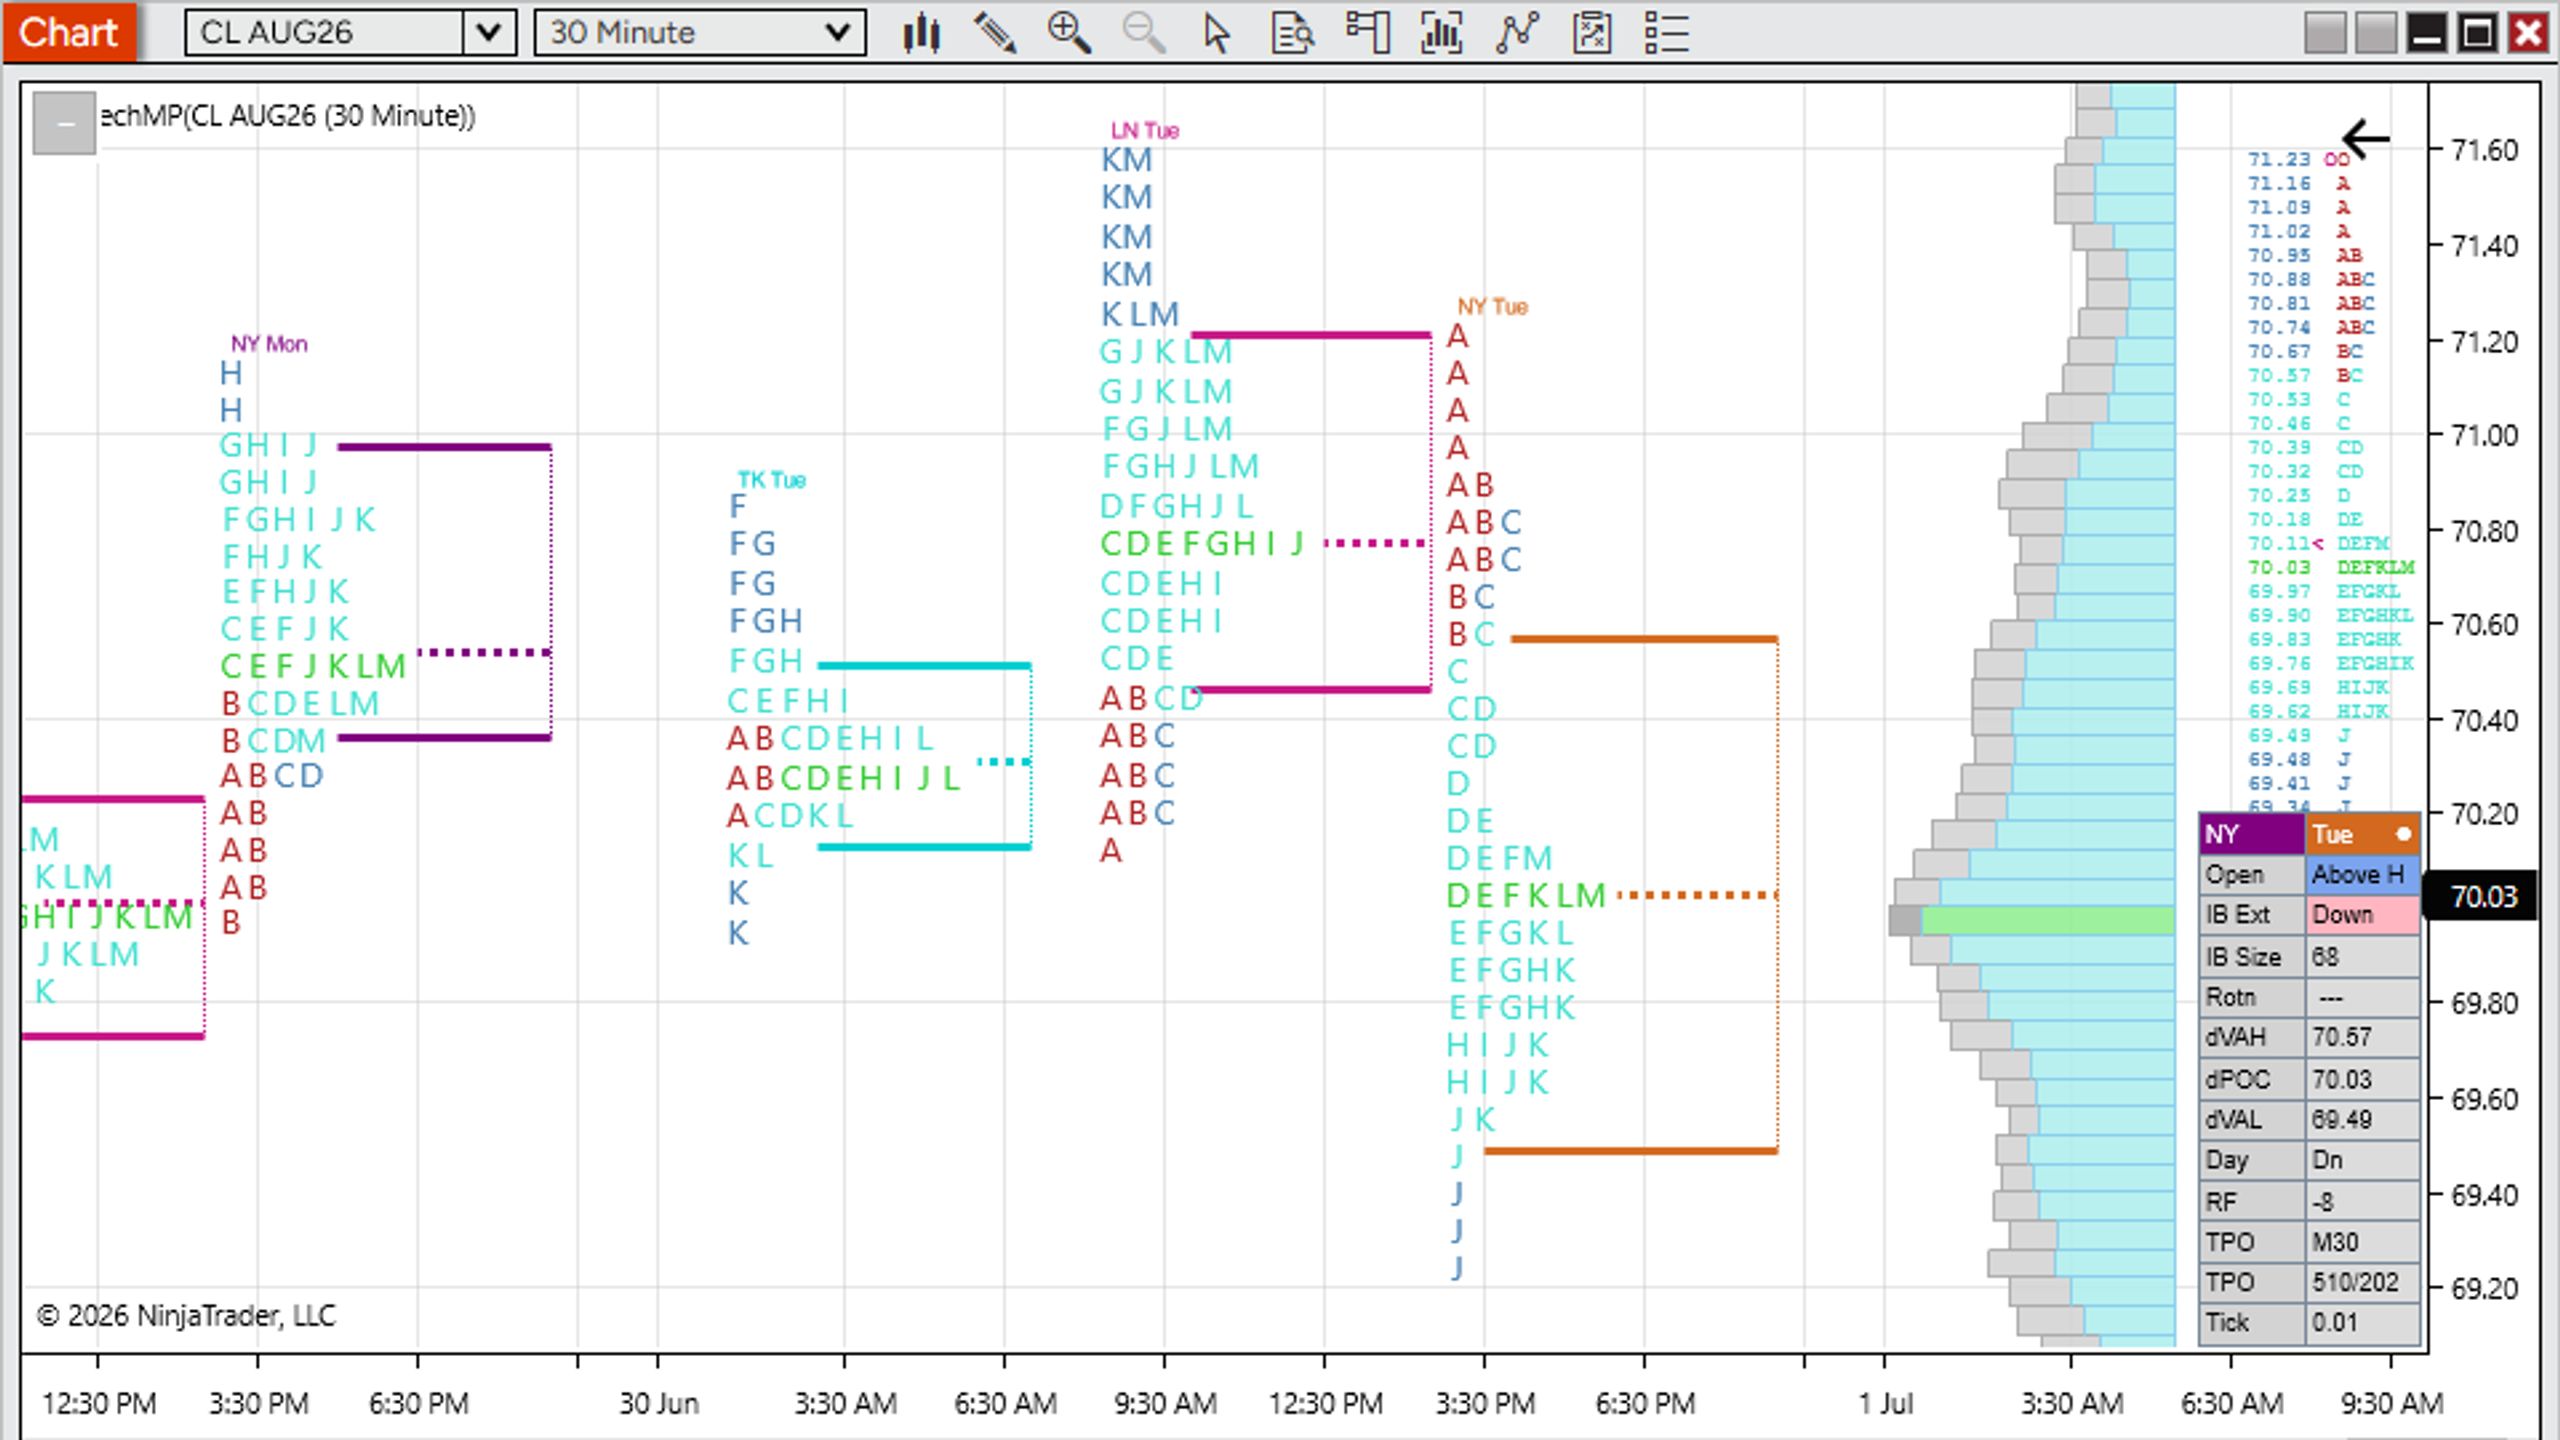Click the RF value -8
The width and height of the screenshot is (2560, 1440).
tap(2362, 1202)
